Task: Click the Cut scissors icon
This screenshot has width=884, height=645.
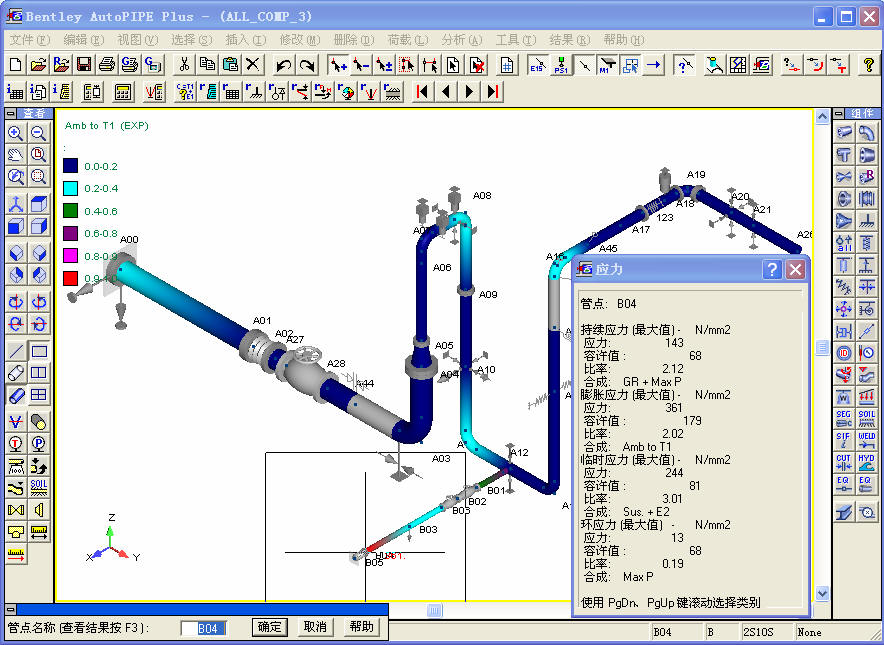Action: [x=184, y=65]
